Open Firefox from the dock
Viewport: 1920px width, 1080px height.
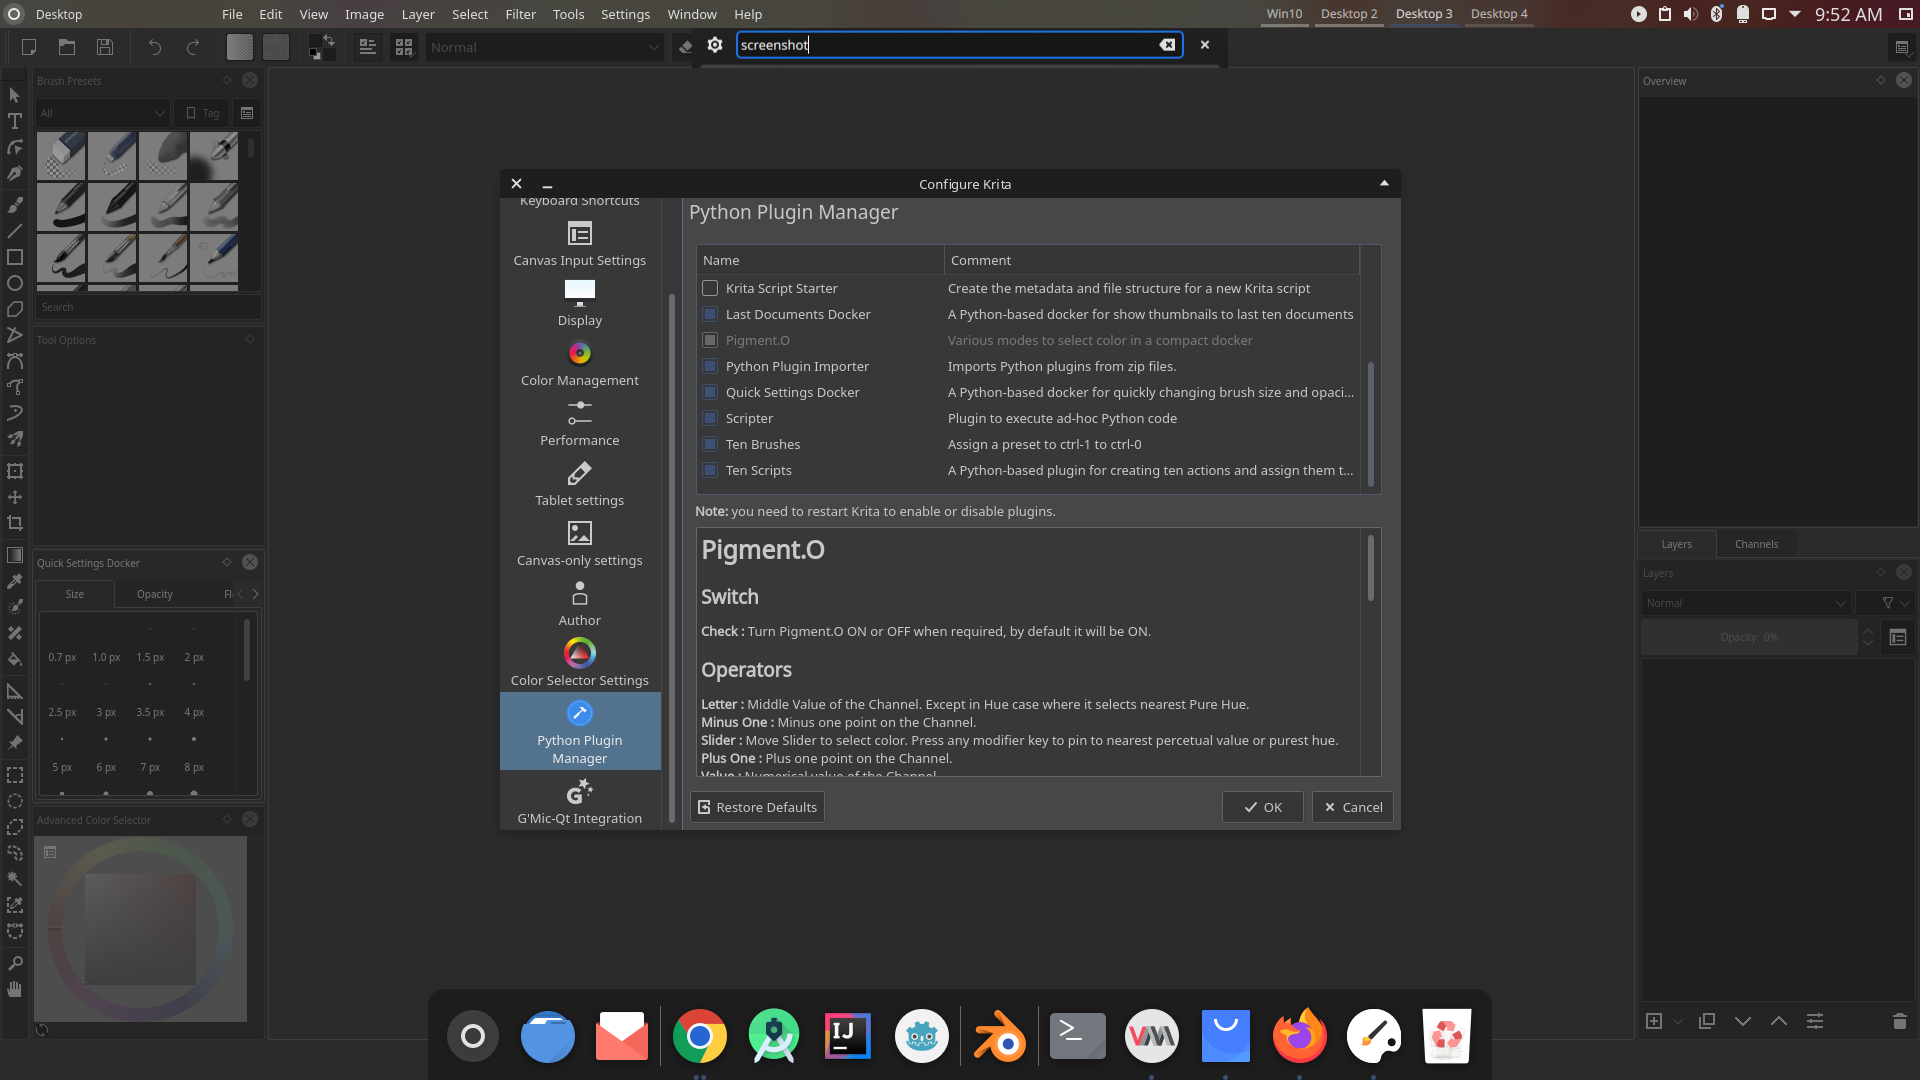click(1300, 1036)
